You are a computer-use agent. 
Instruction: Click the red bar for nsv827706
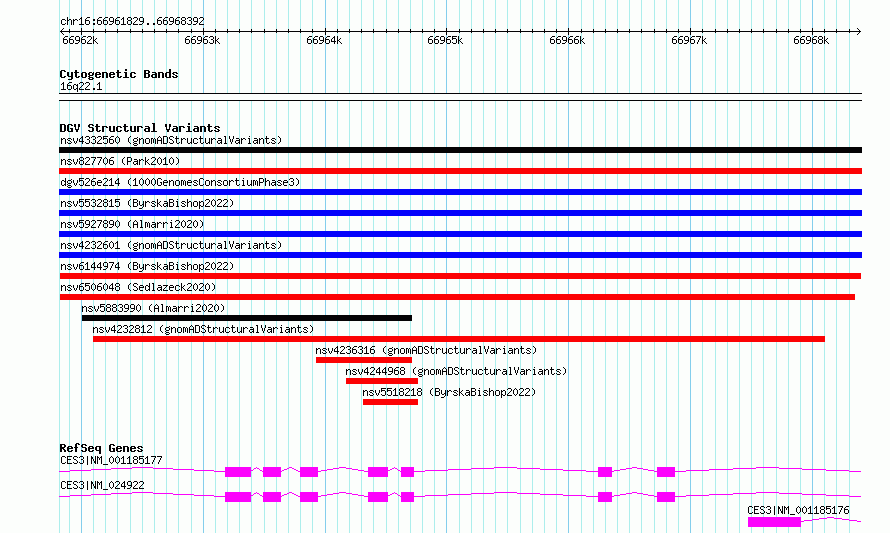[460, 171]
